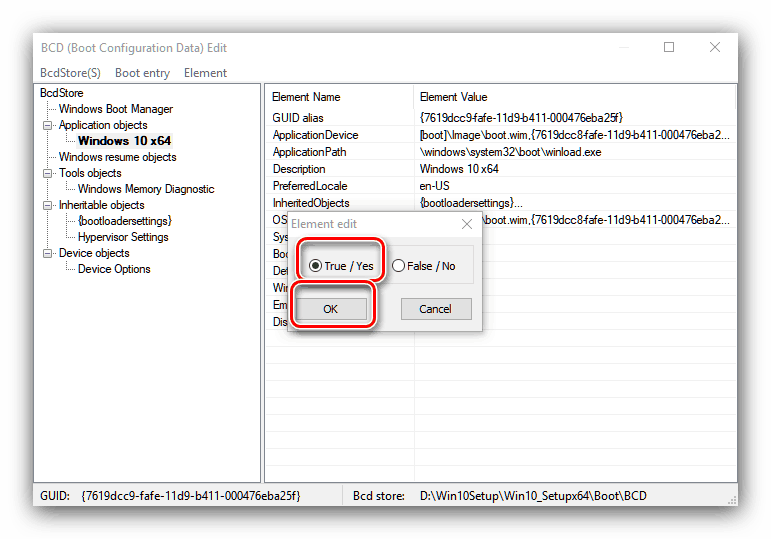The height and width of the screenshot is (539, 771).
Task: Select Windows resume objects in tree
Action: [x=118, y=157]
